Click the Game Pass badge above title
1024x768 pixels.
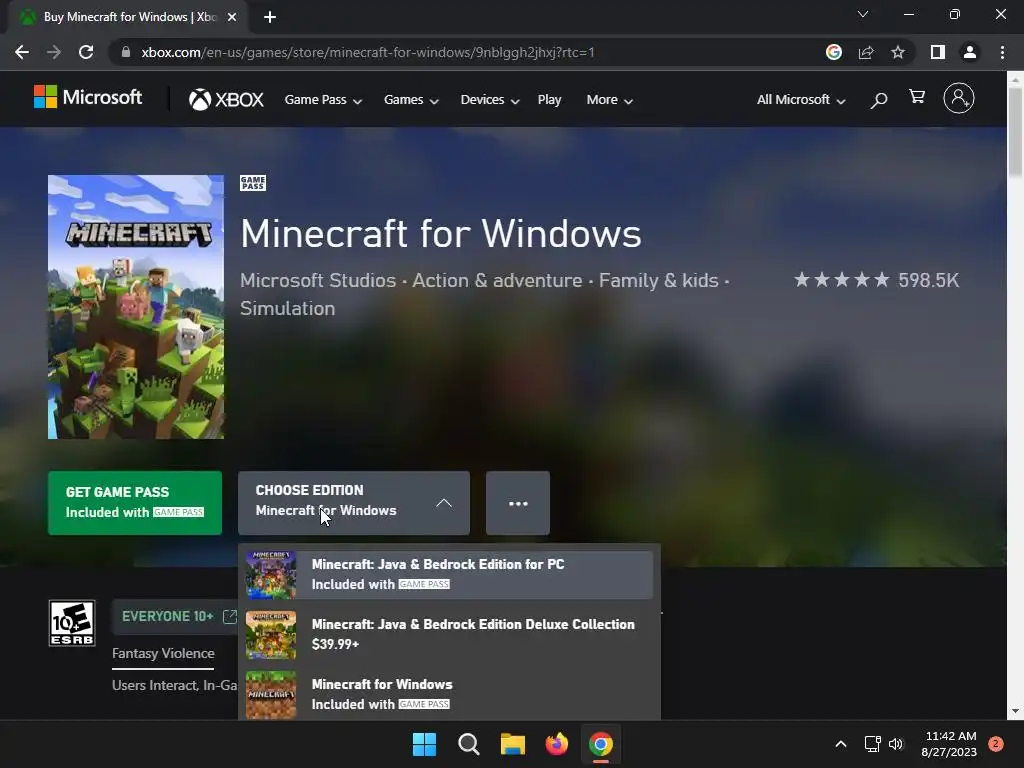tap(253, 183)
